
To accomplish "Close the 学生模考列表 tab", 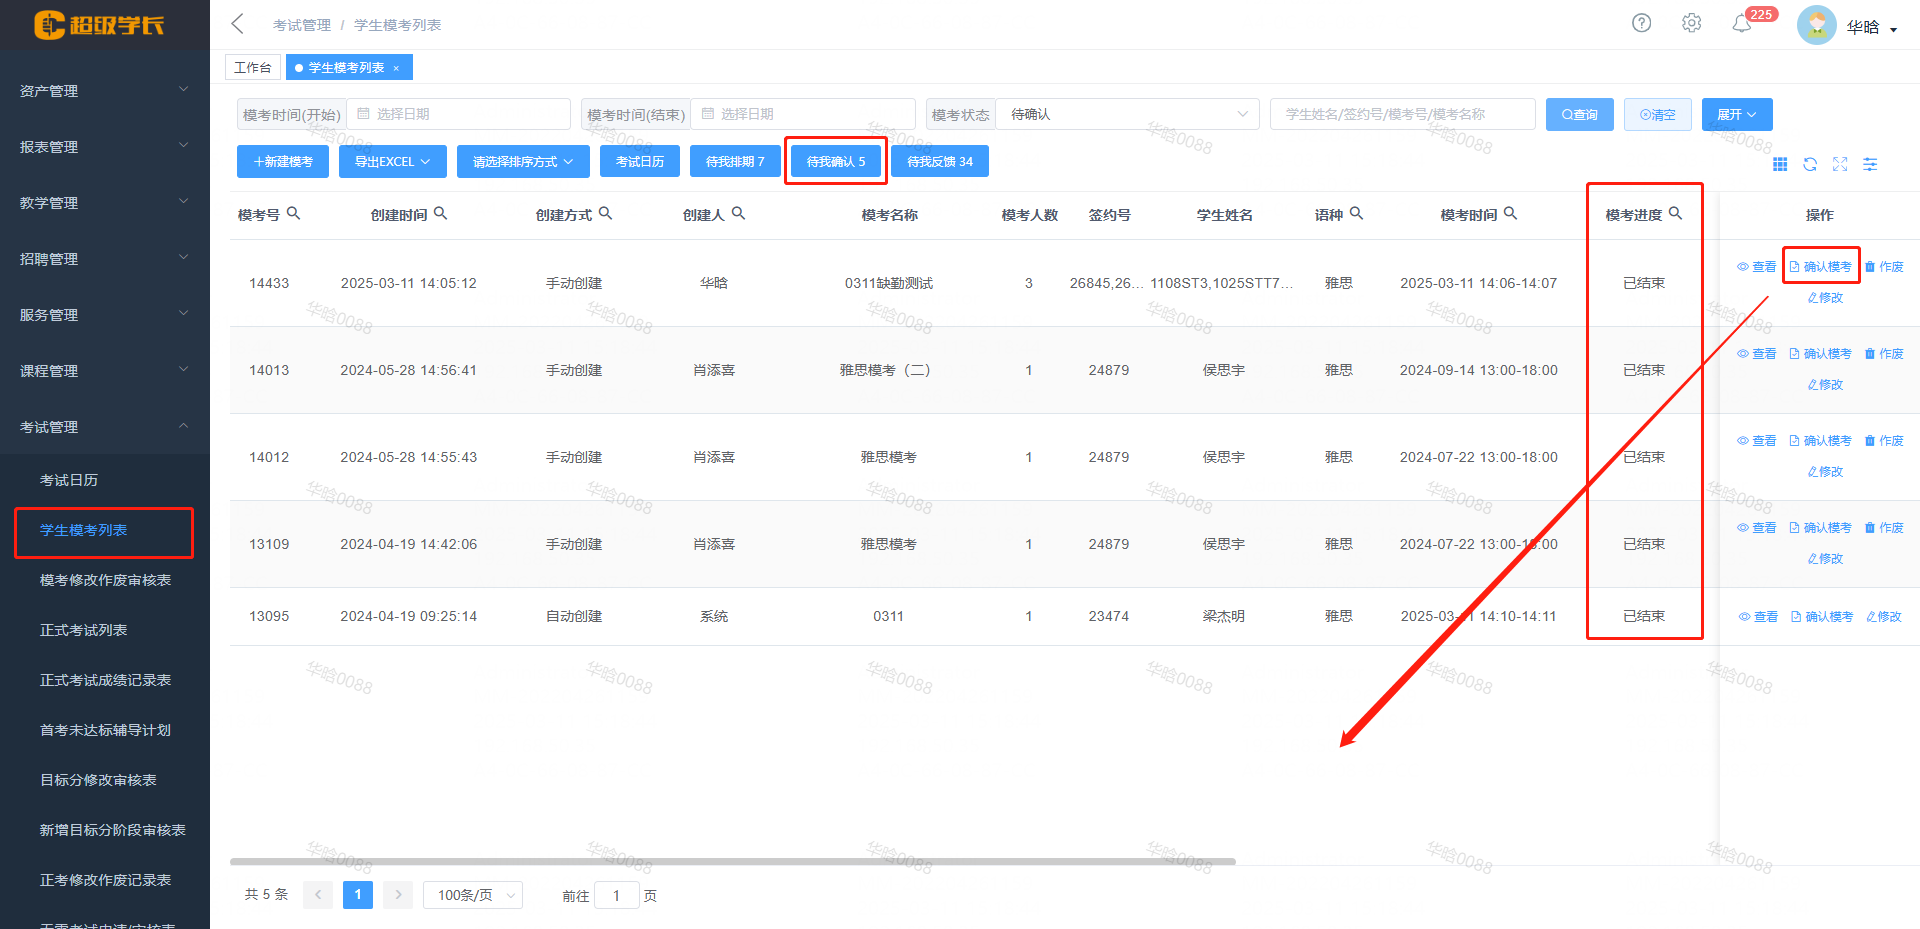I will (x=396, y=68).
